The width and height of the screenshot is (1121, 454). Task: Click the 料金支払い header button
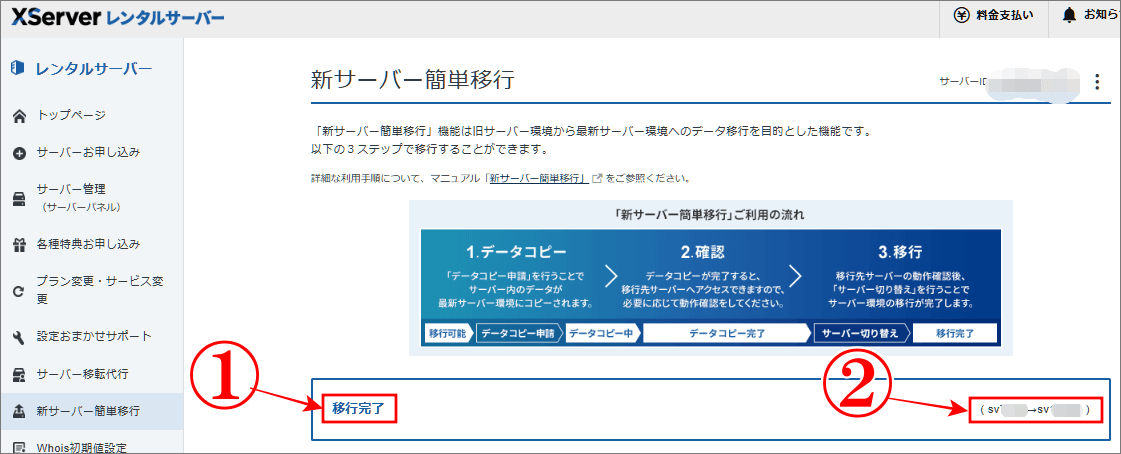[x=993, y=16]
